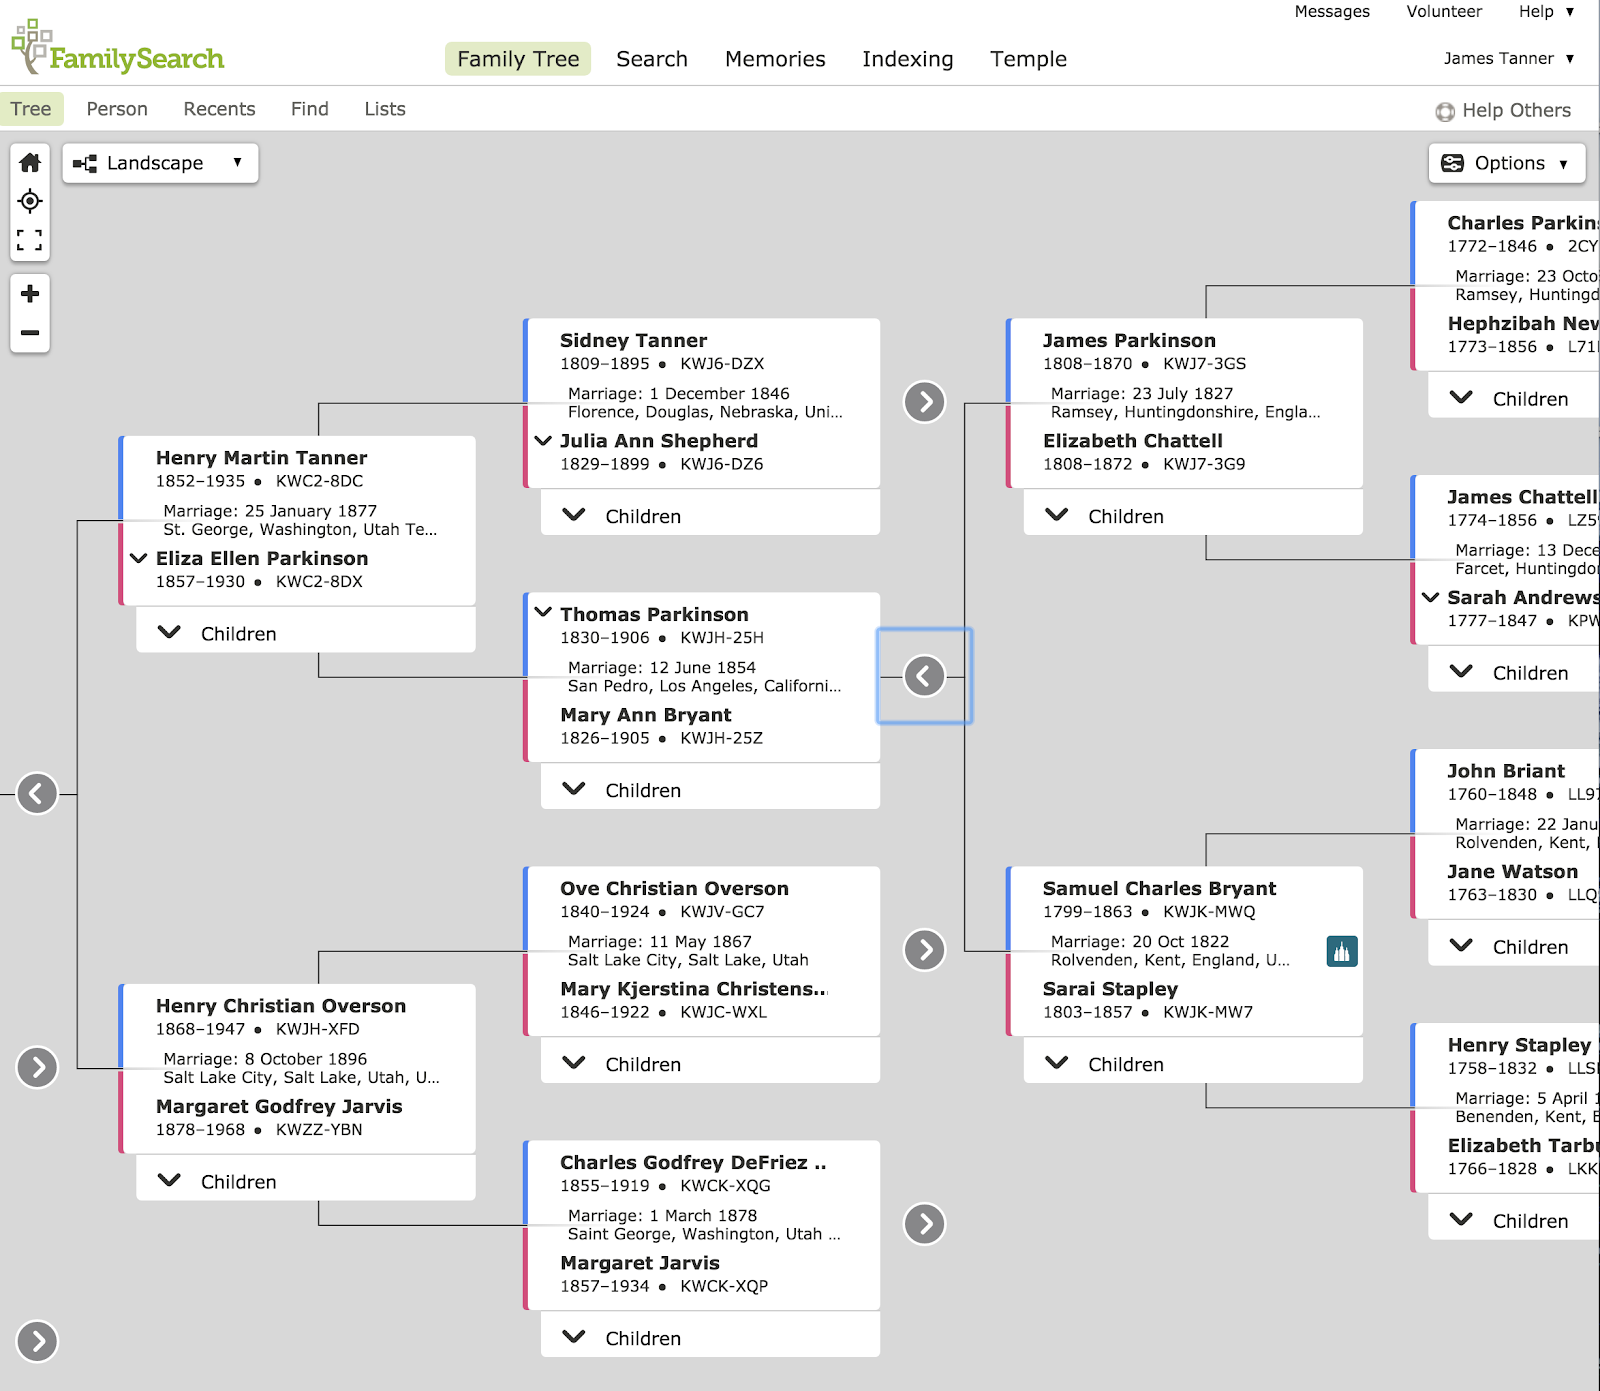Open the Options menu
This screenshot has height=1391, width=1600.
point(1506,163)
